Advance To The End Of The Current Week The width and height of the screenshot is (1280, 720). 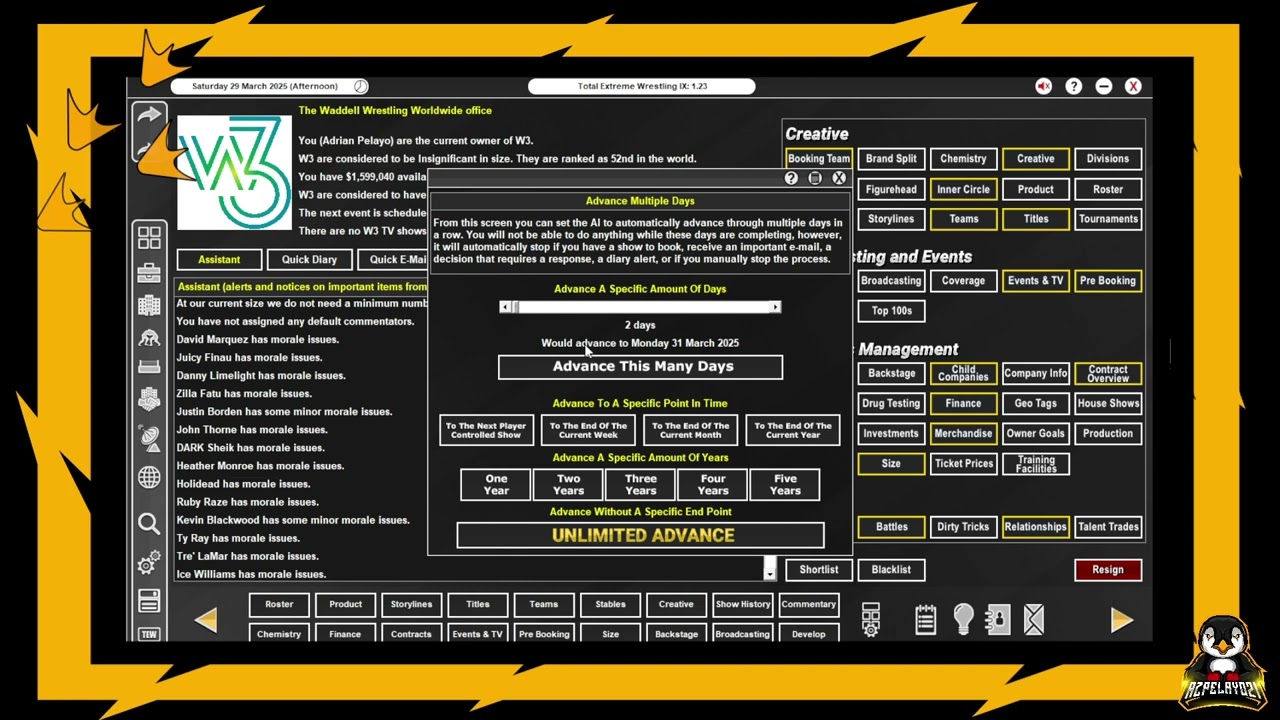click(588, 430)
